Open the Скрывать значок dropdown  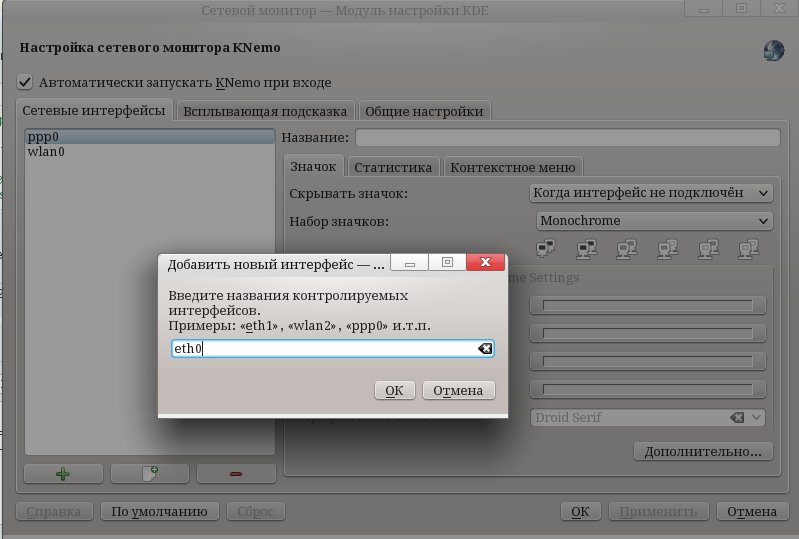tap(651, 193)
